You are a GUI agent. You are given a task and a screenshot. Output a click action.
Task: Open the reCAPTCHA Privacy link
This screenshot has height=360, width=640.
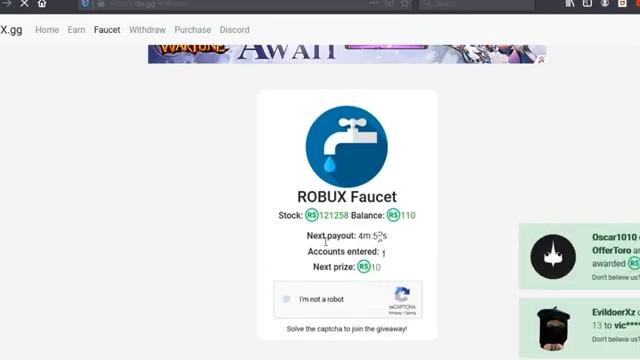pos(395,313)
